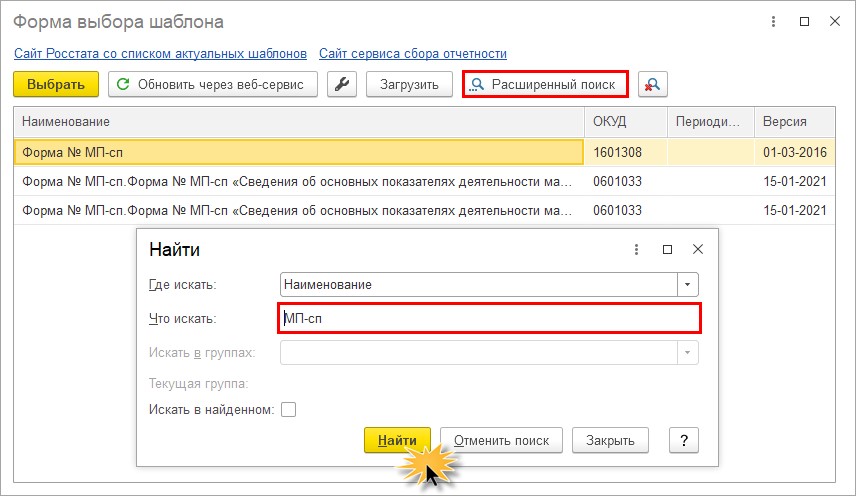Click the Где искать field showing Наименование

[x=479, y=284]
